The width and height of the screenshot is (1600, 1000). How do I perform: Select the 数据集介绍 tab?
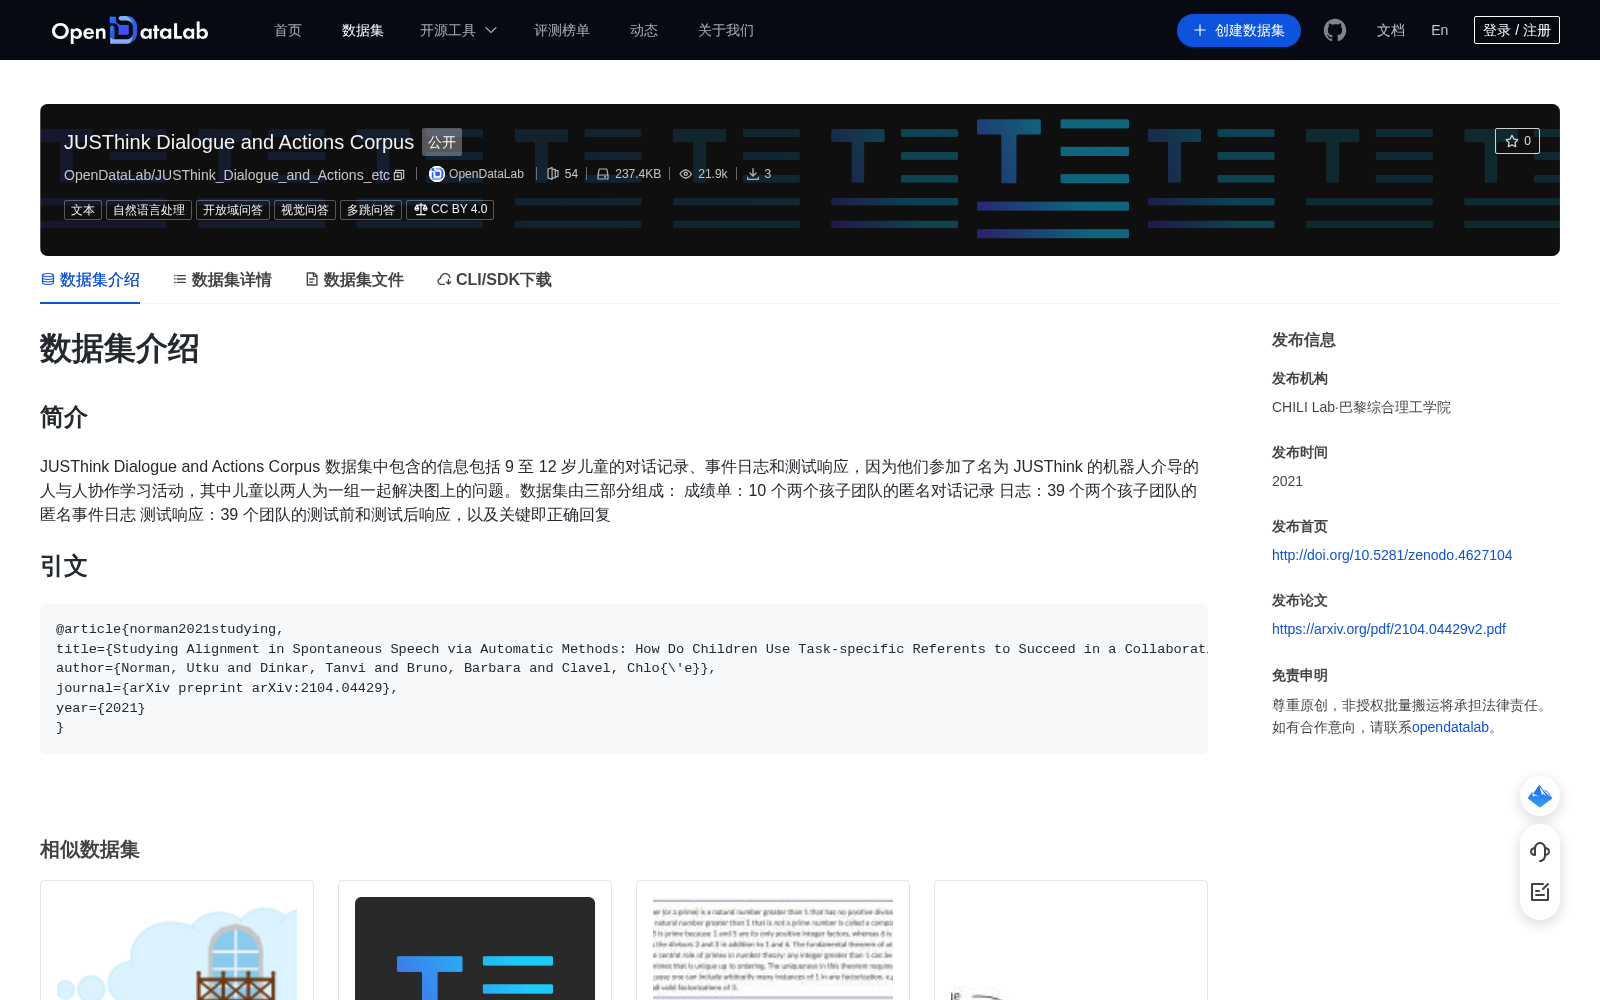pos(90,280)
